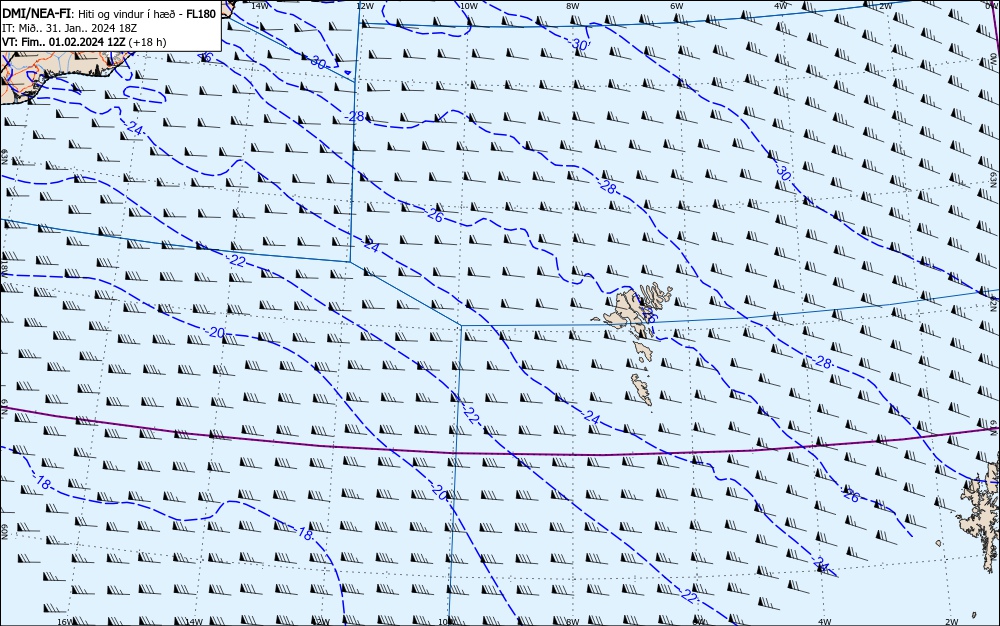Click the '22' isotherm label near bottom edge

click(x=689, y=597)
